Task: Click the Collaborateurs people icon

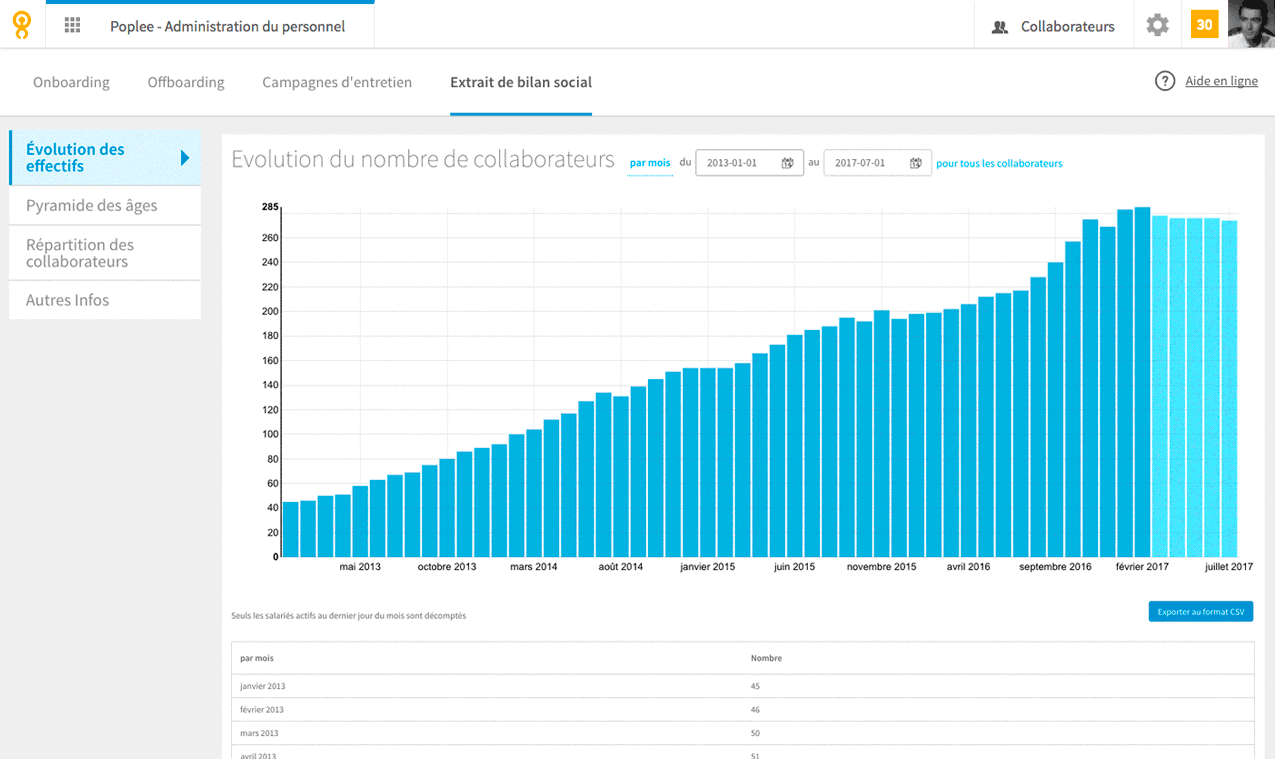Action: (999, 27)
